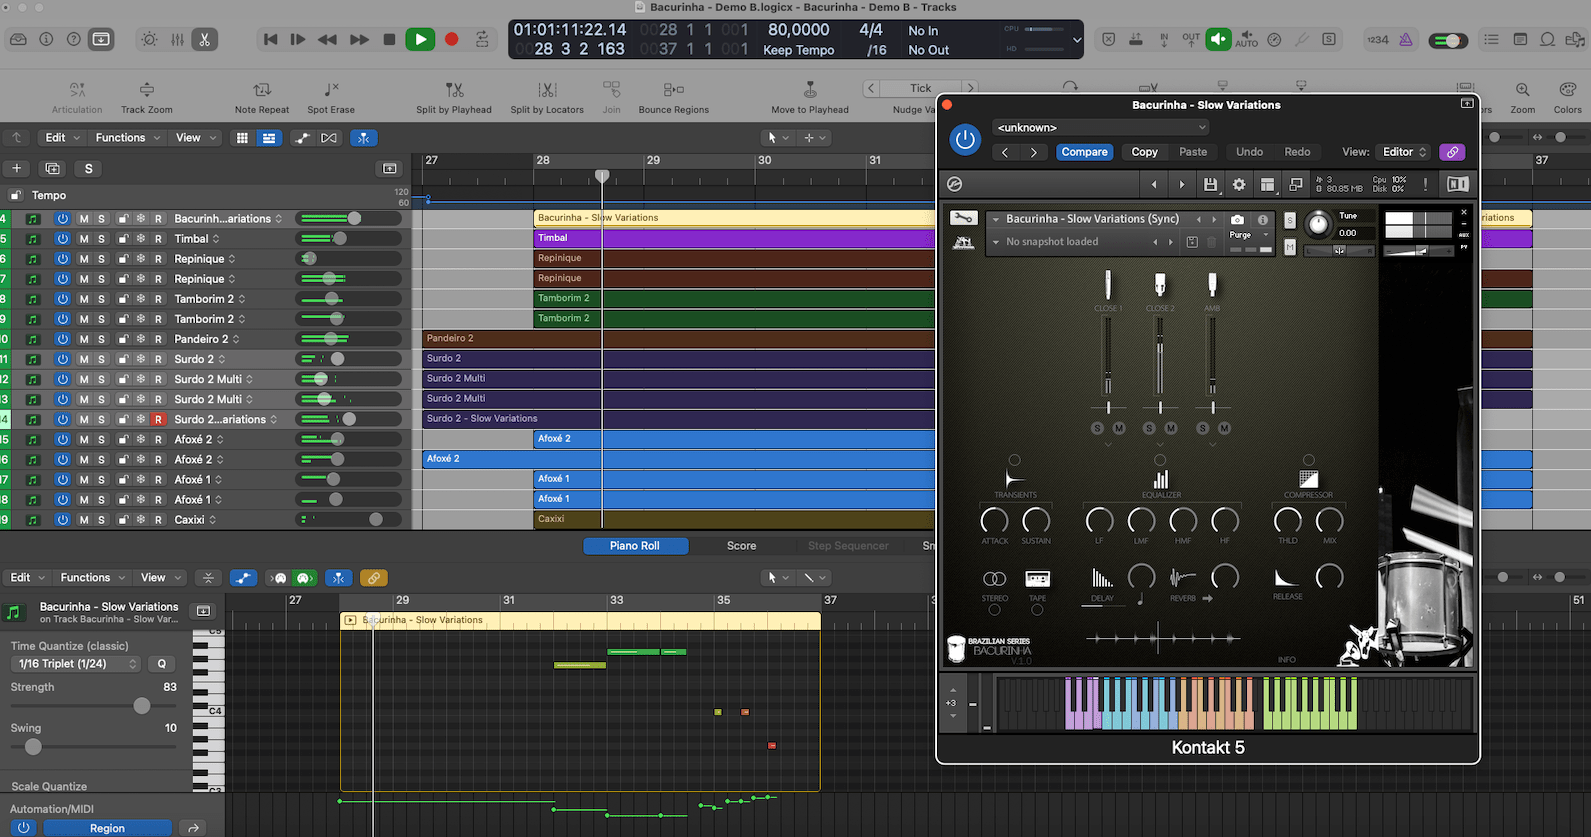
Task: Click Split by Playhead
Action: pyautogui.click(x=454, y=97)
